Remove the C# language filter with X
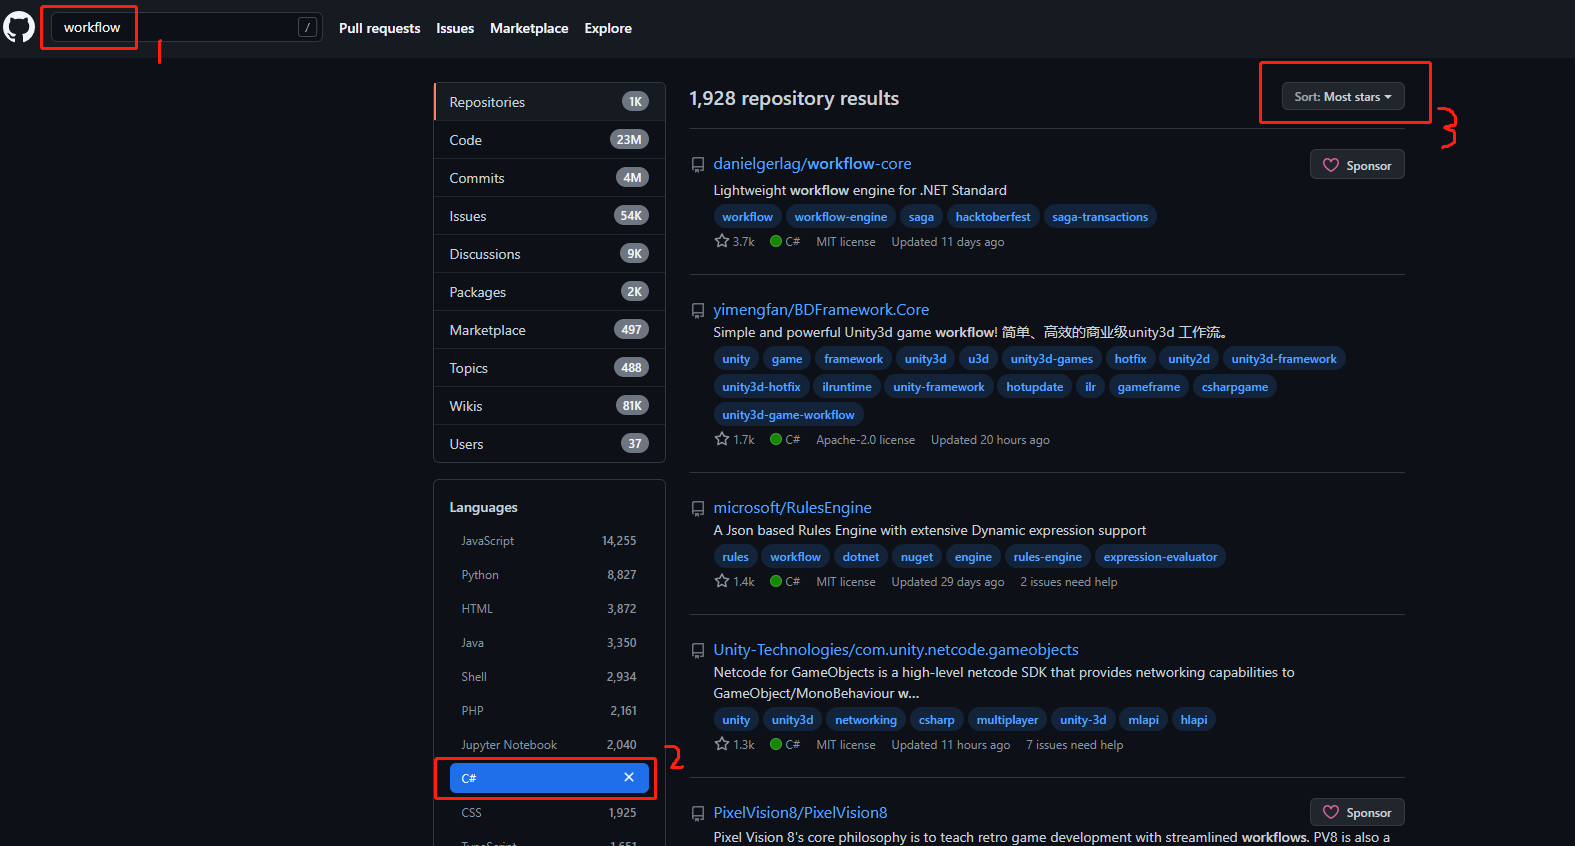The image size is (1575, 846). tap(629, 777)
